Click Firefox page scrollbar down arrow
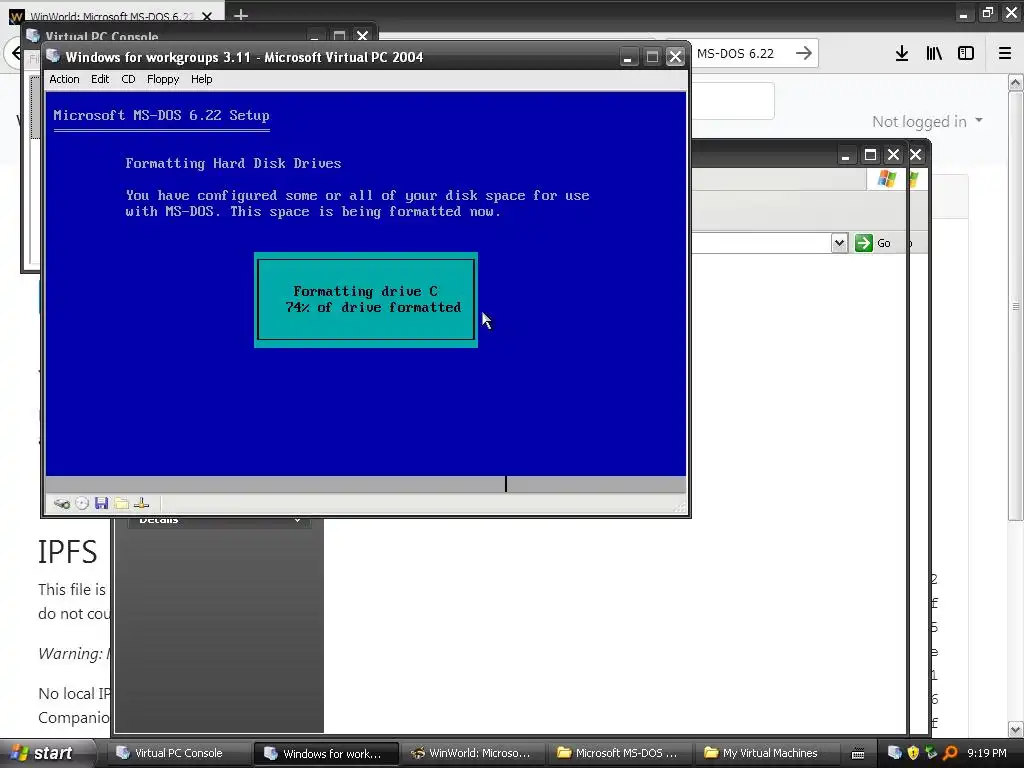The image size is (1024, 768). coord(1016,729)
